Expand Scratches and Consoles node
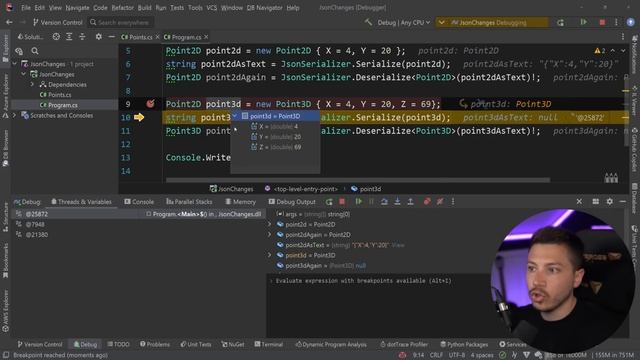 tap(15, 116)
